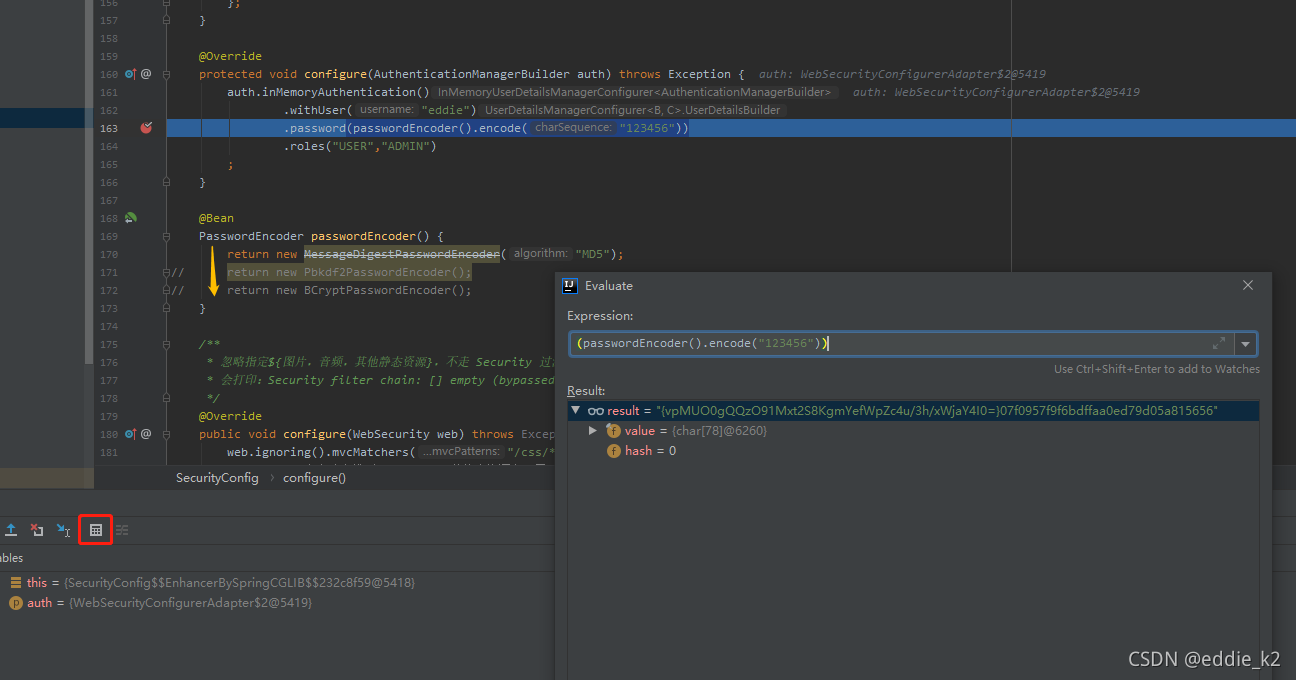Viewport: 1296px width, 680px height.
Task: Click the @Override annotation on line 159
Action: (230, 56)
